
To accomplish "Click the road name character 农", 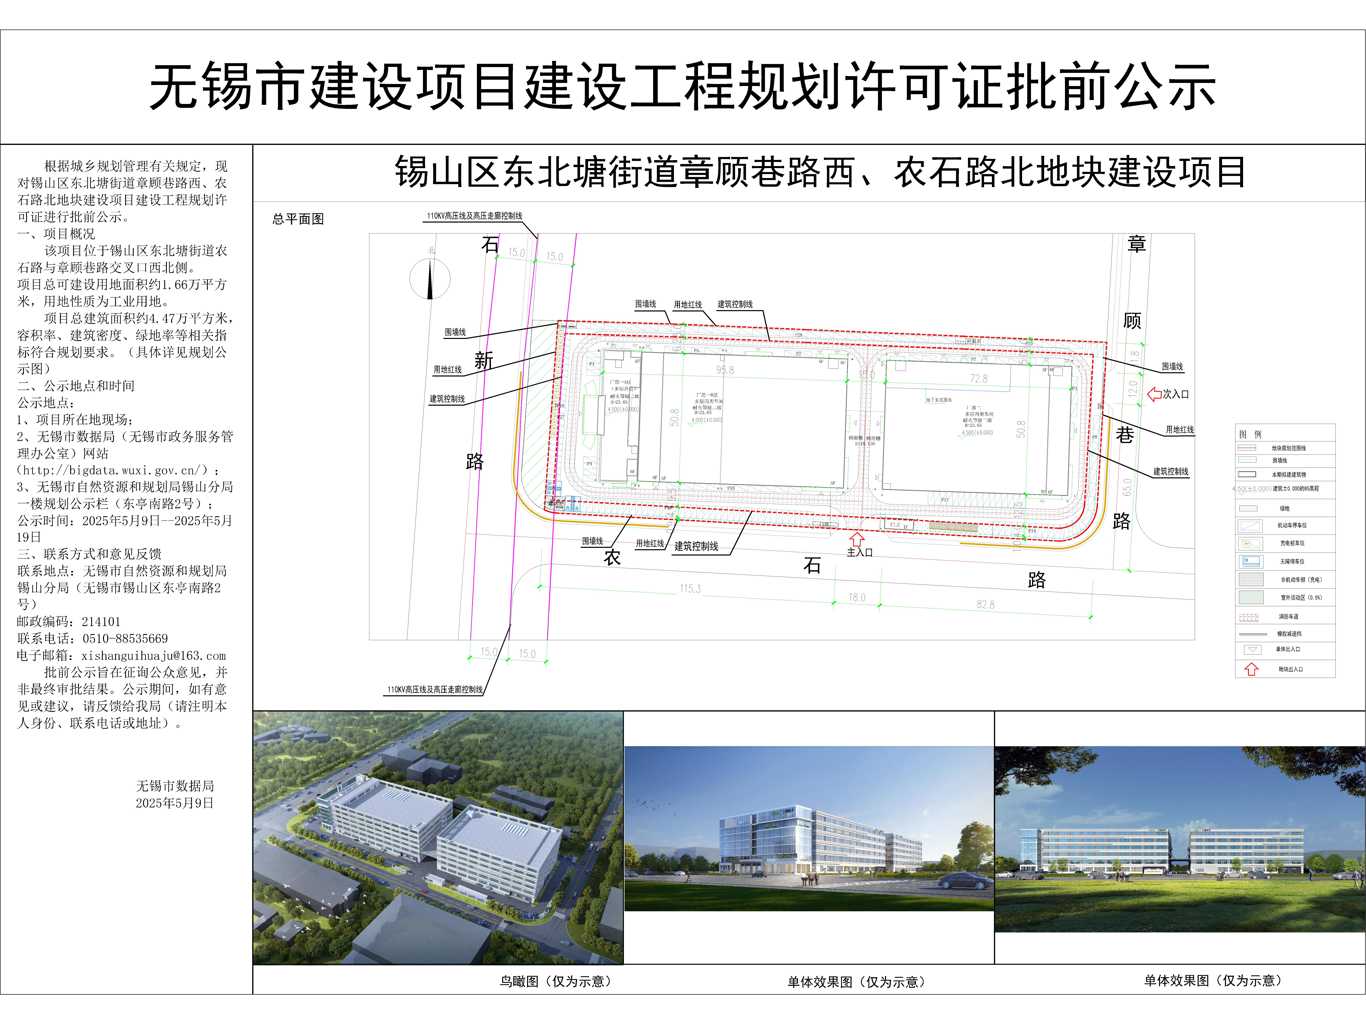I will (612, 557).
